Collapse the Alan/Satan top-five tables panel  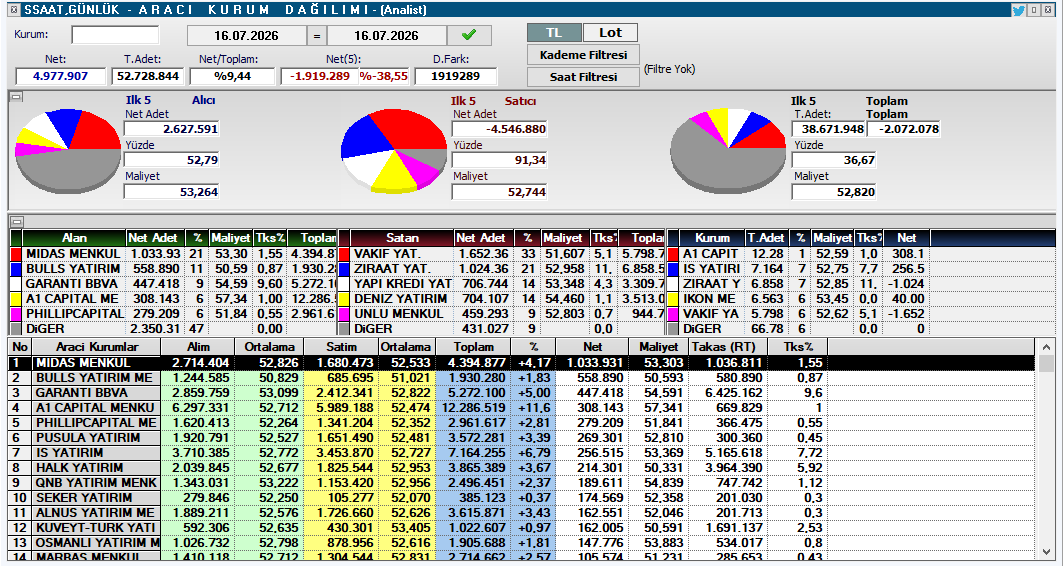coord(16,221)
